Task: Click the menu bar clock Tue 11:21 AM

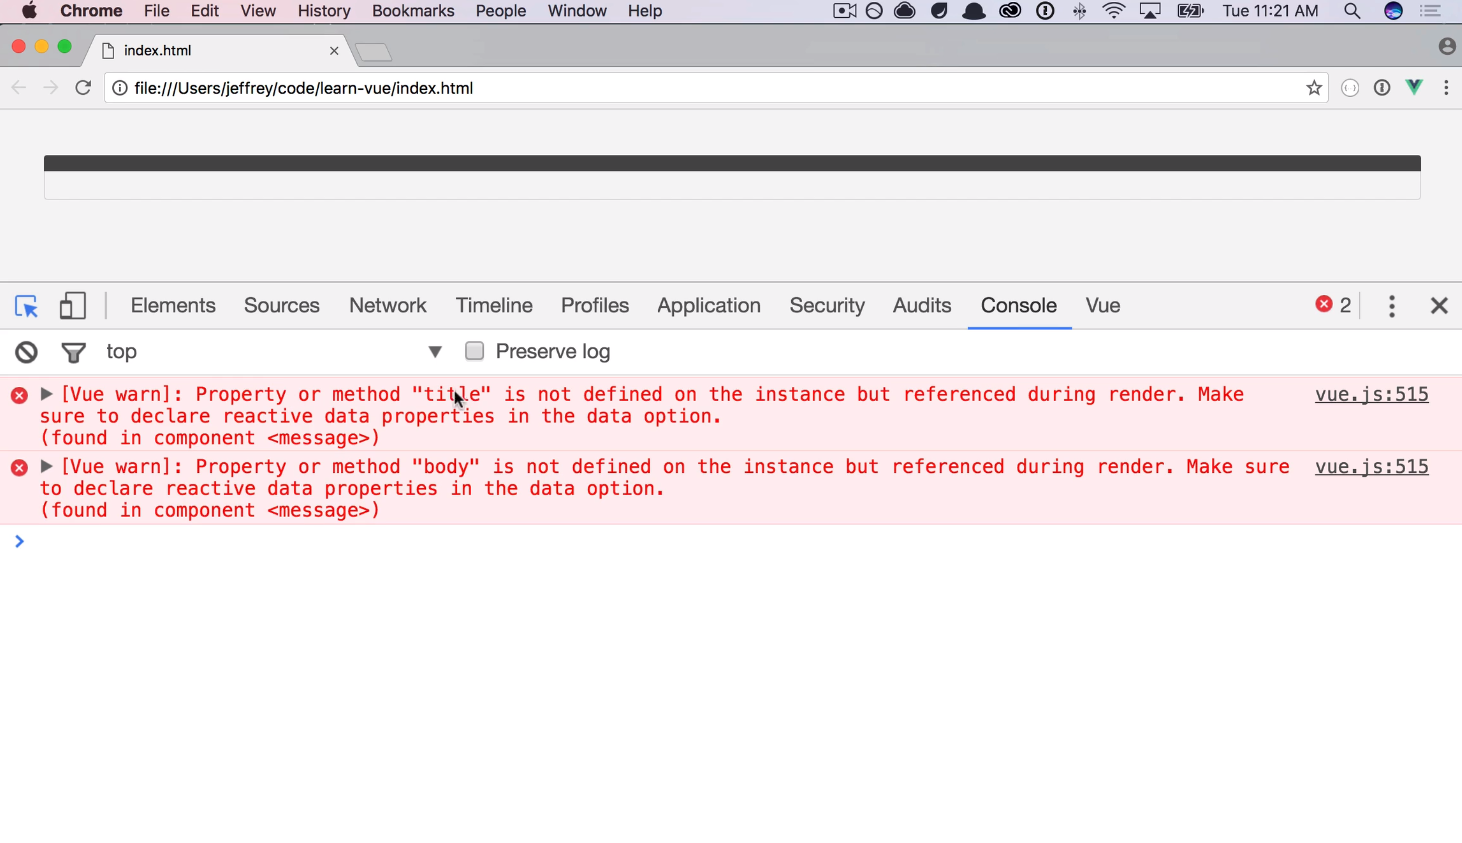Action: tap(1270, 11)
